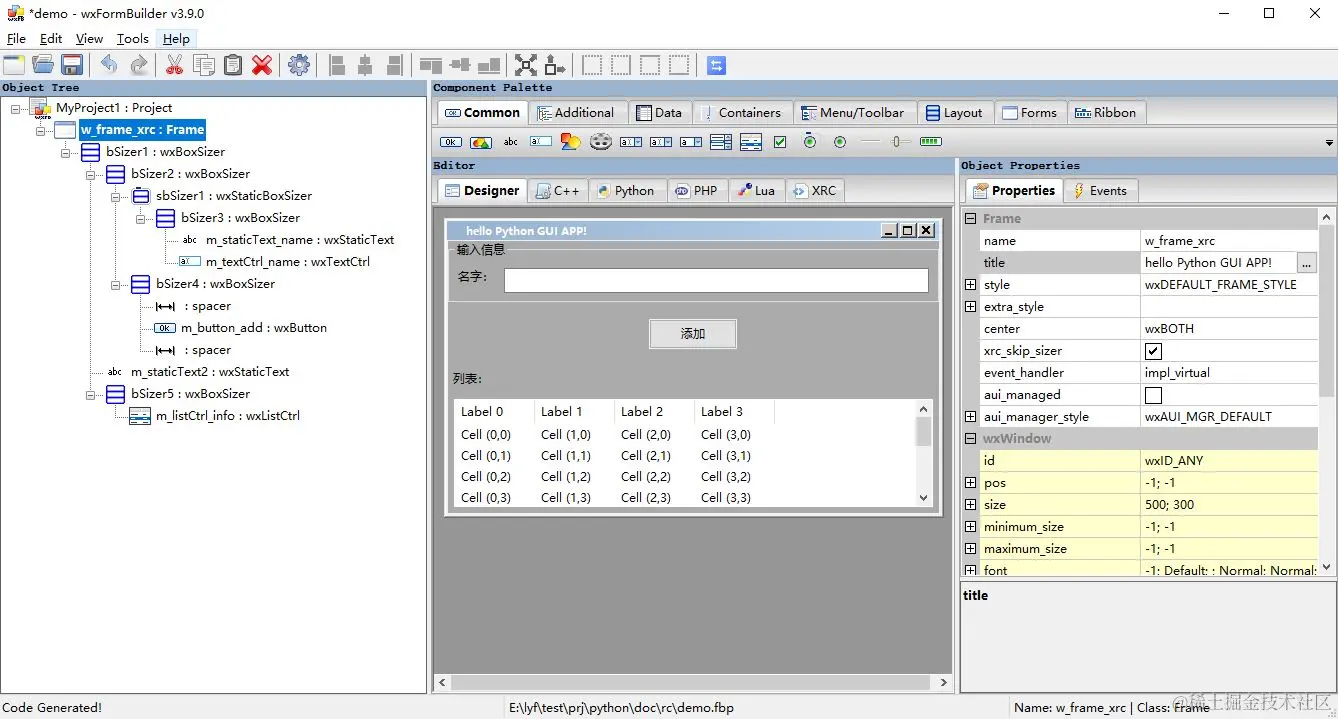1338x719 pixels.
Task: Open the component palette overflow dropdown arrow
Action: click(1329, 143)
